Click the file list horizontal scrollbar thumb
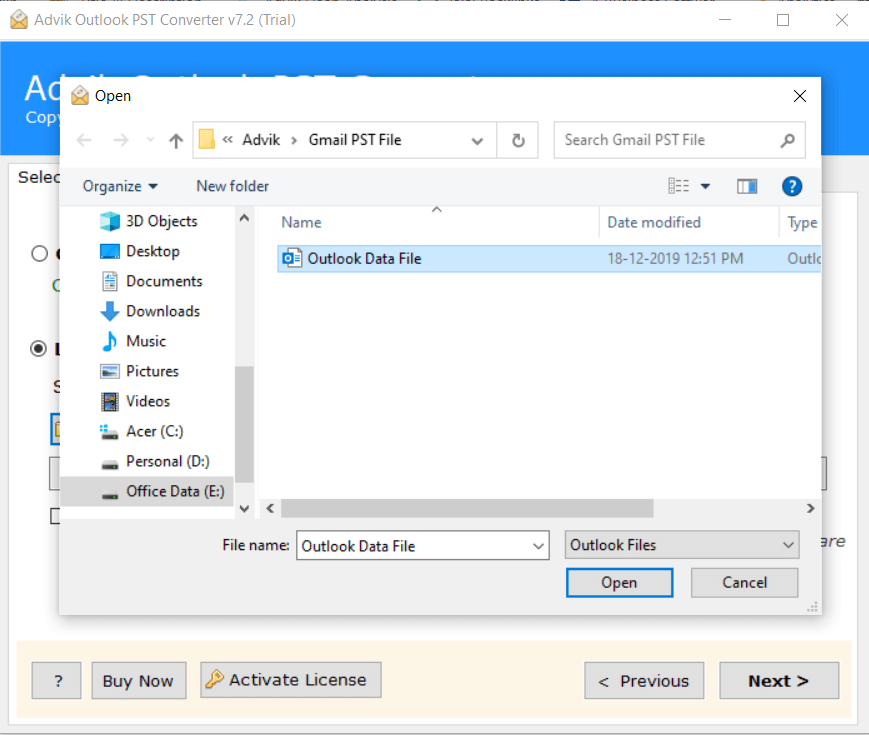Image resolution: width=869 pixels, height=735 pixels. tap(467, 508)
